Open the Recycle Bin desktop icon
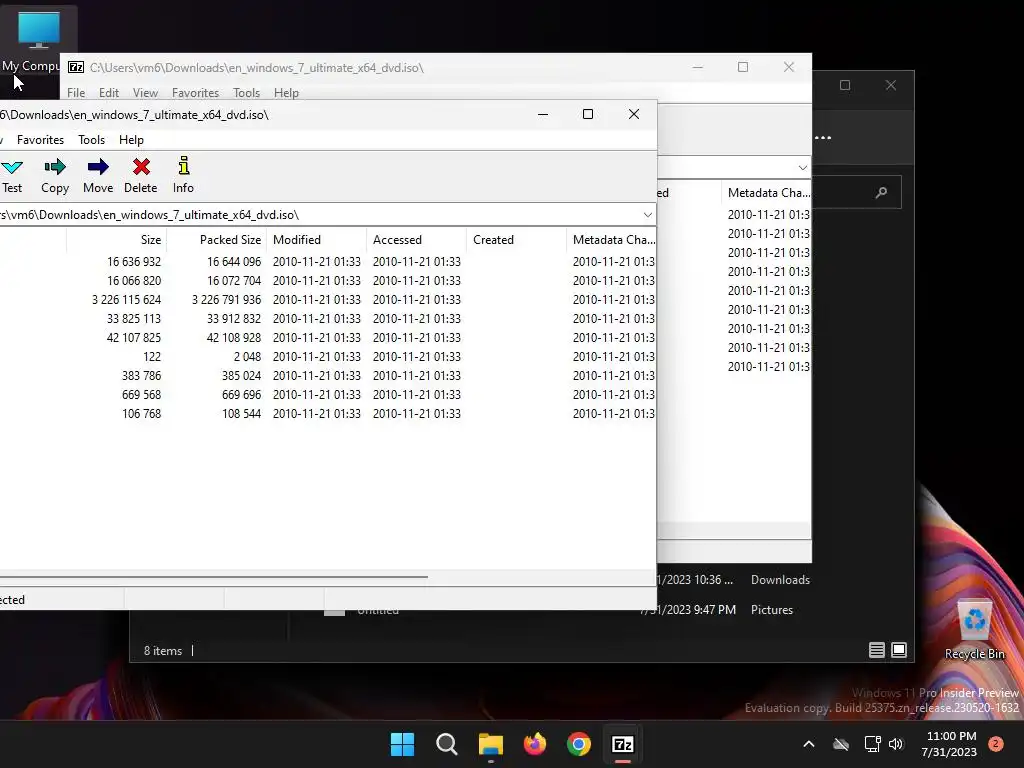1024x768 pixels. point(974,630)
